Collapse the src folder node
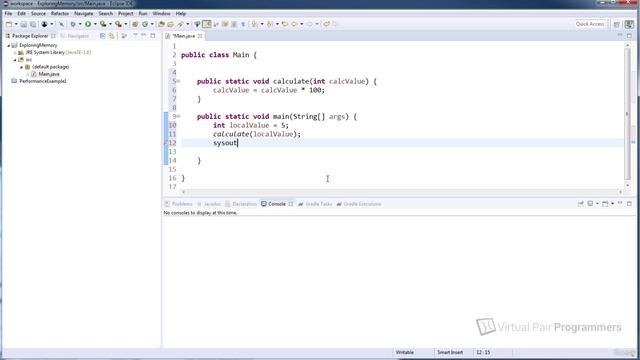Viewport: 640px width, 360px height. point(15,60)
